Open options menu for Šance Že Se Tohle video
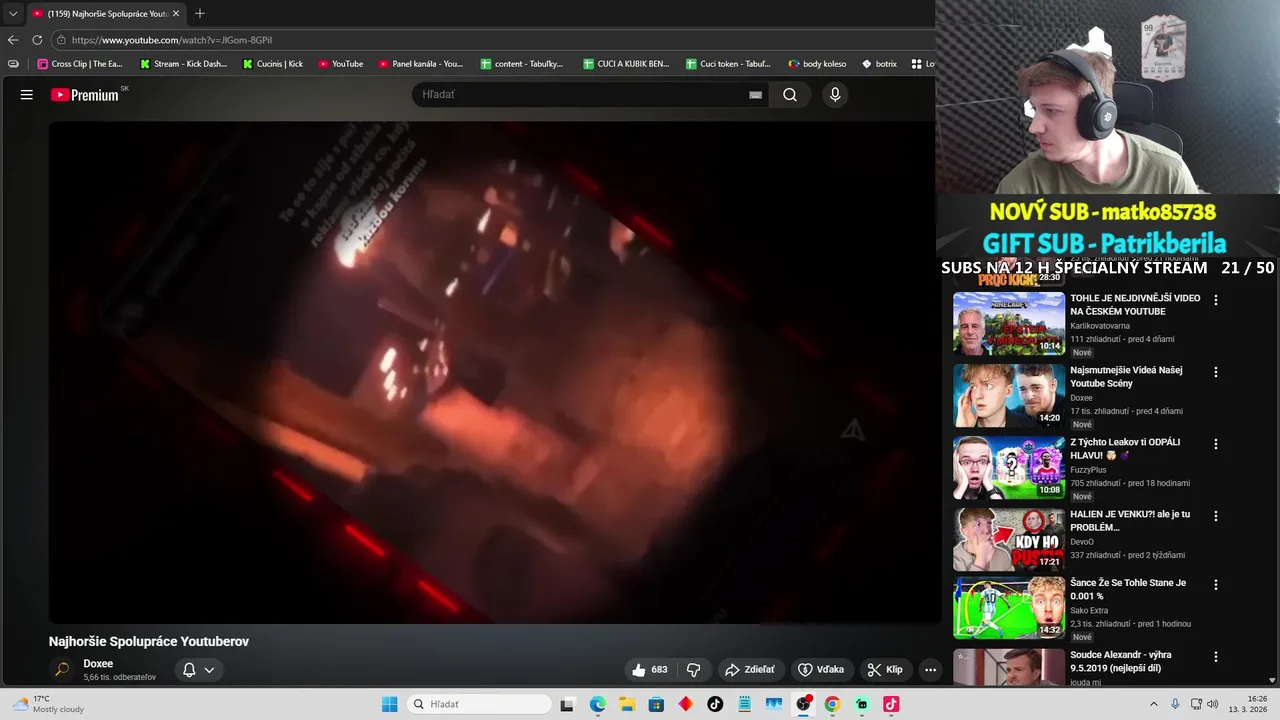The image size is (1280, 720). (x=1216, y=584)
